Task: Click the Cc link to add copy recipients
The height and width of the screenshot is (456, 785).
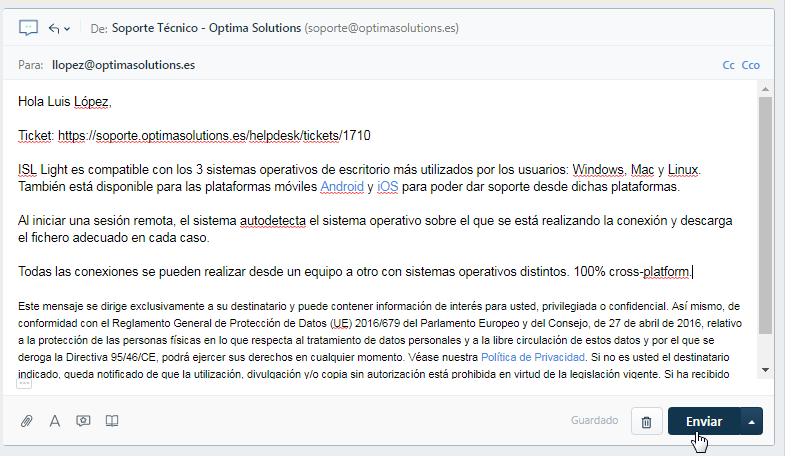Action: pos(728,65)
